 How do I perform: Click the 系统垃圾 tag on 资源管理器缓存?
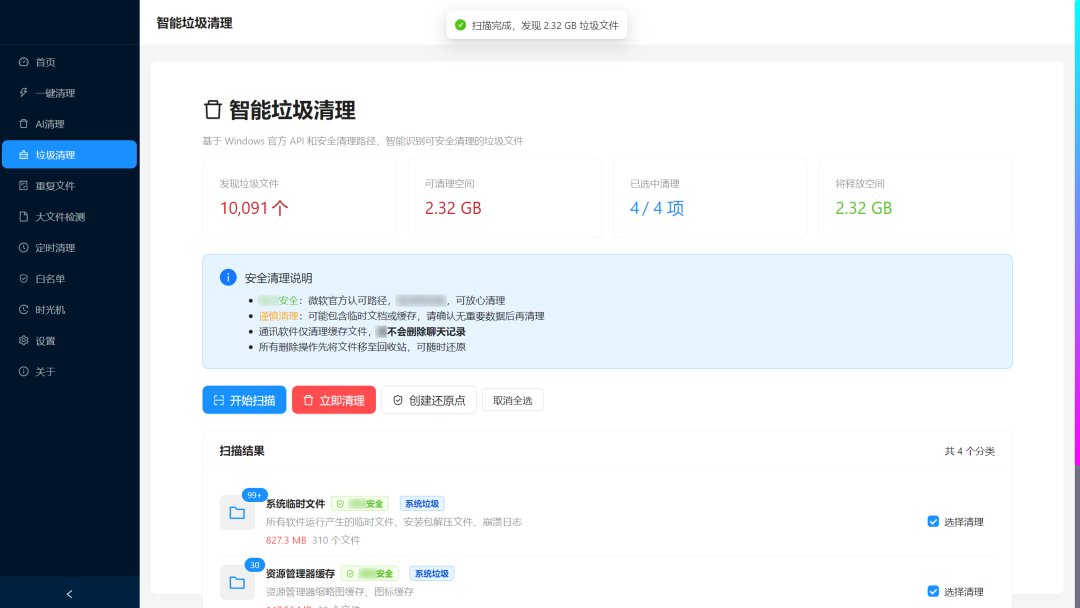432,574
